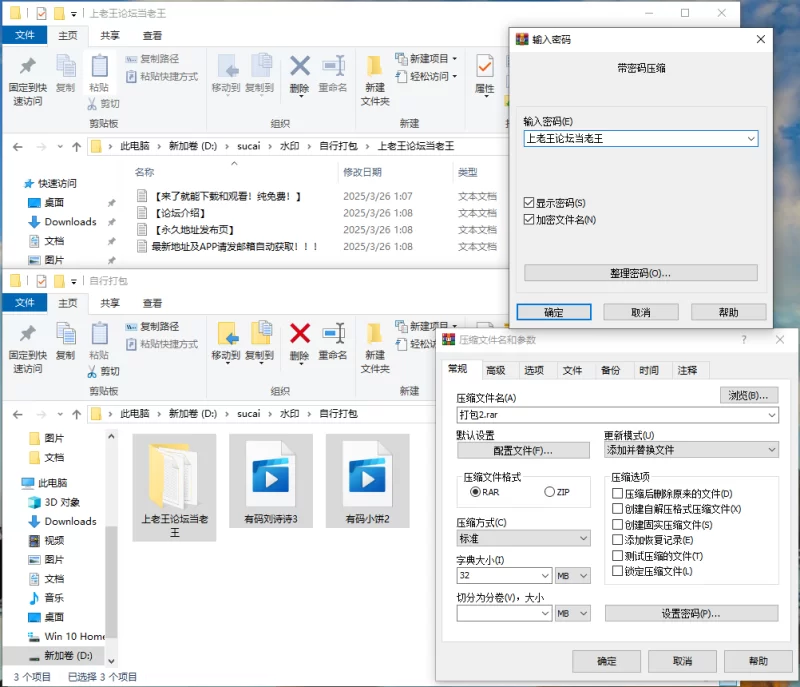Expand 新建项目 dropdown in upper Explorer
The height and width of the screenshot is (687, 800).
coord(455,59)
